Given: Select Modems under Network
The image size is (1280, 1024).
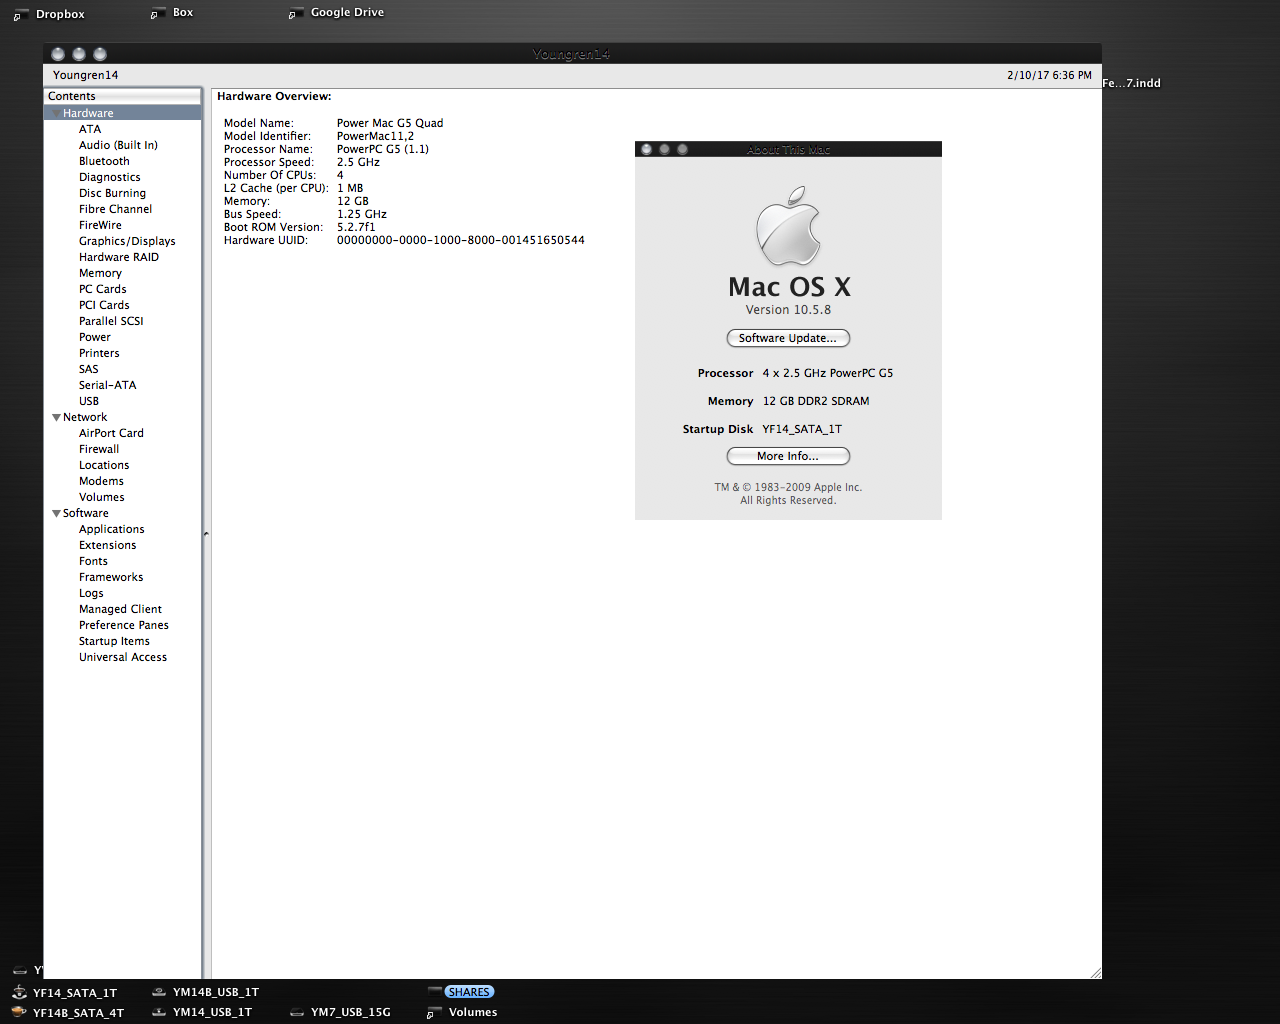Looking at the screenshot, I should coord(101,481).
